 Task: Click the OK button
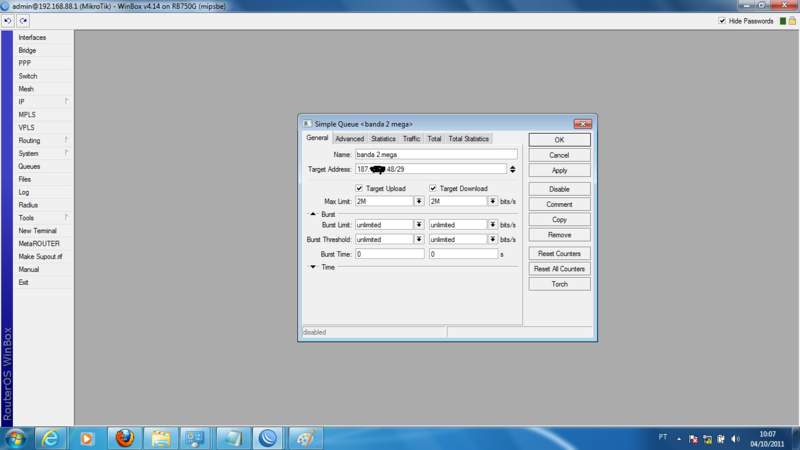pyautogui.click(x=559, y=140)
